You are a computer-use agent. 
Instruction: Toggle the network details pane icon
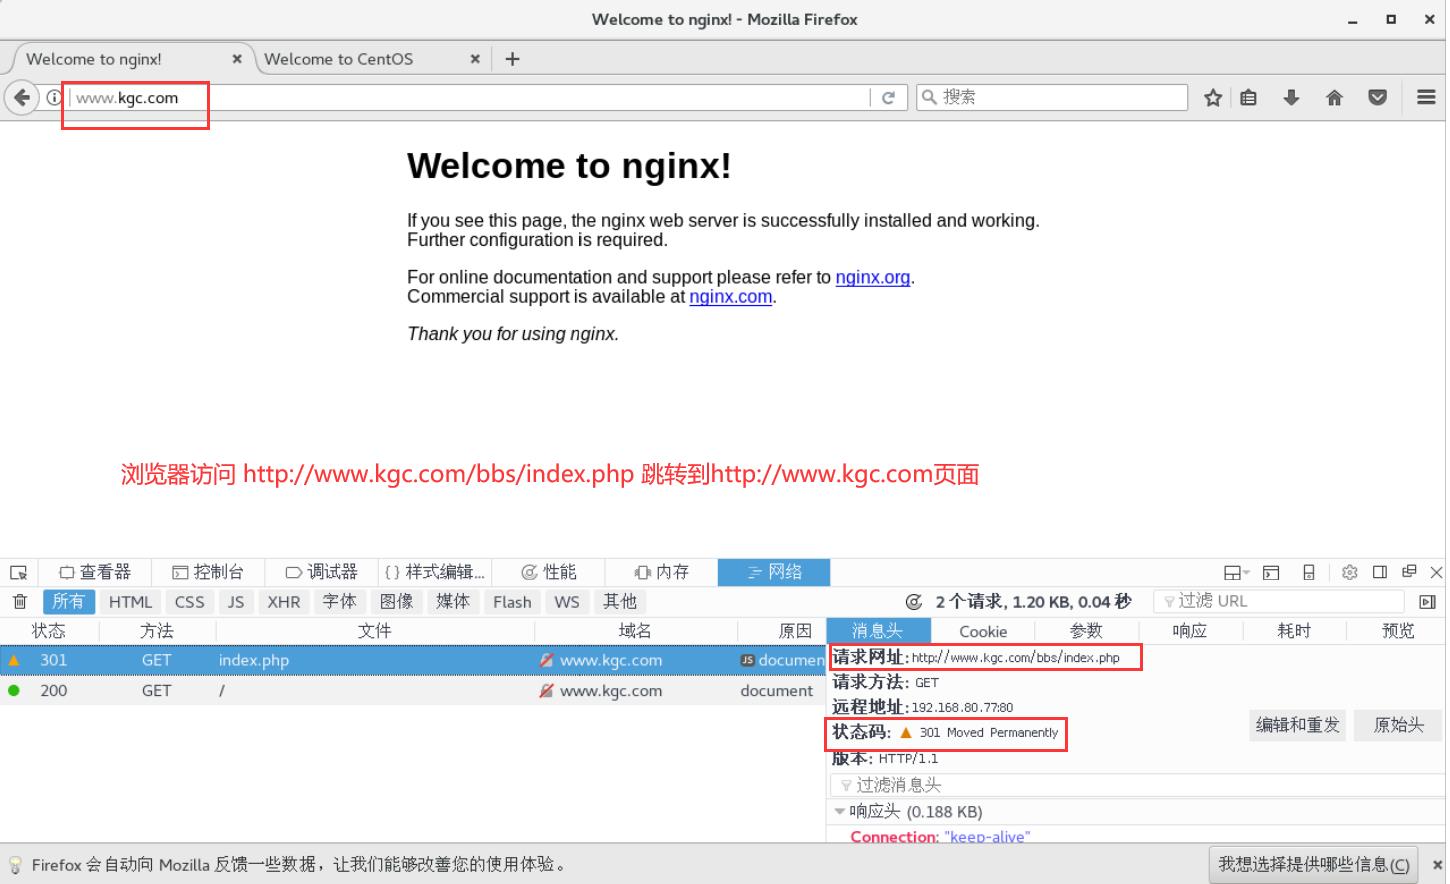click(1427, 601)
